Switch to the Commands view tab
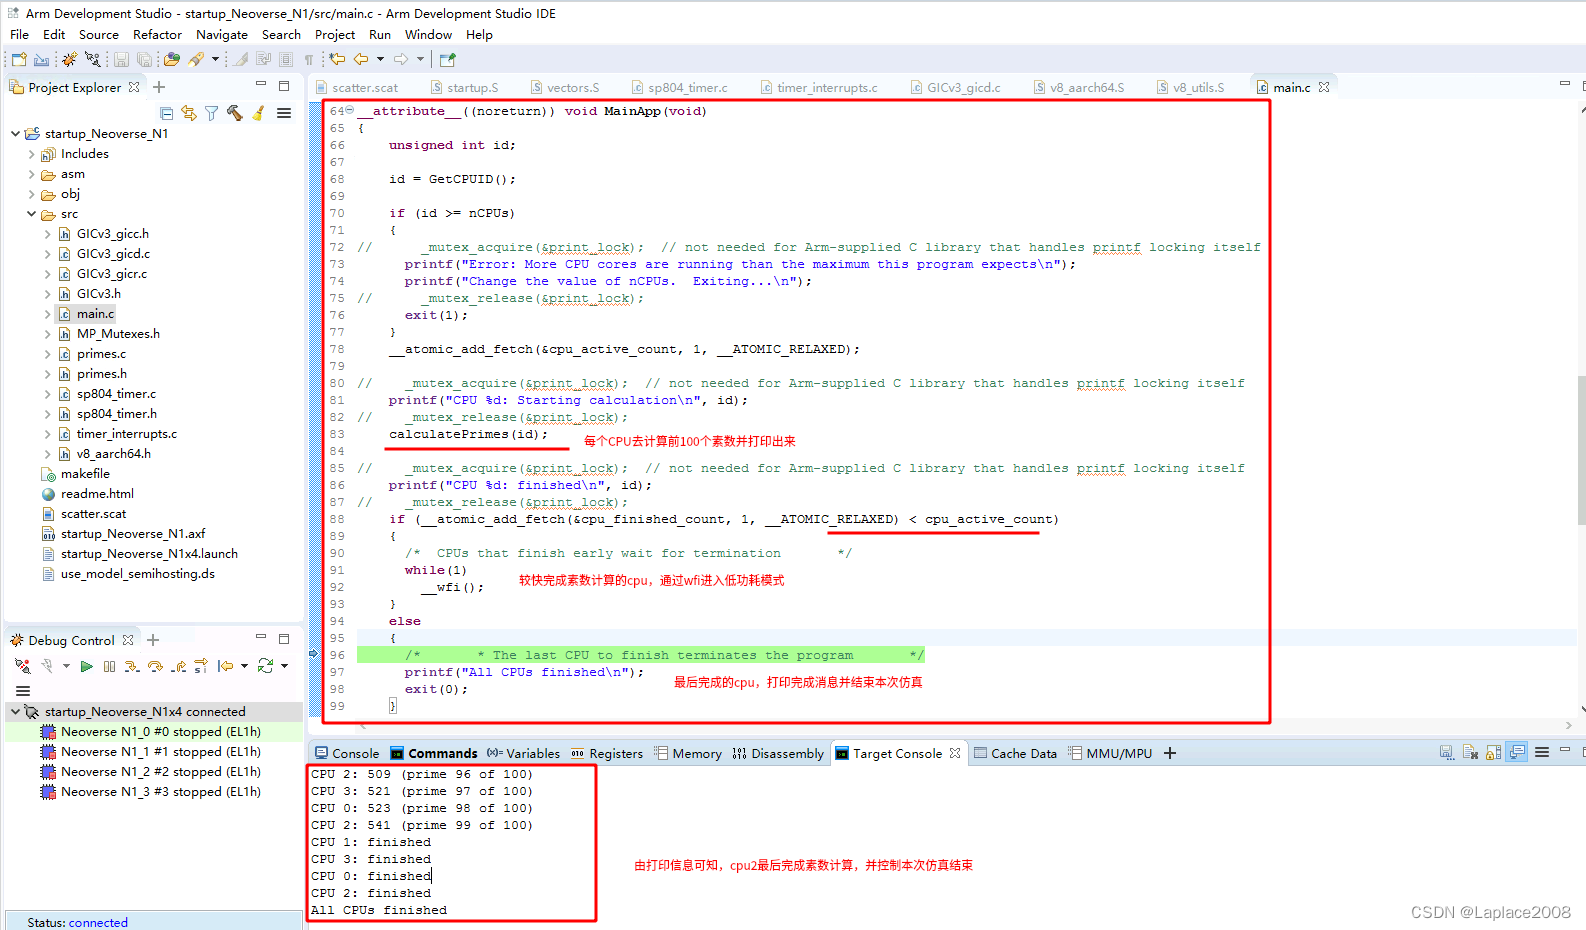Screen dimensions: 1586x930 pyautogui.click(x=434, y=754)
